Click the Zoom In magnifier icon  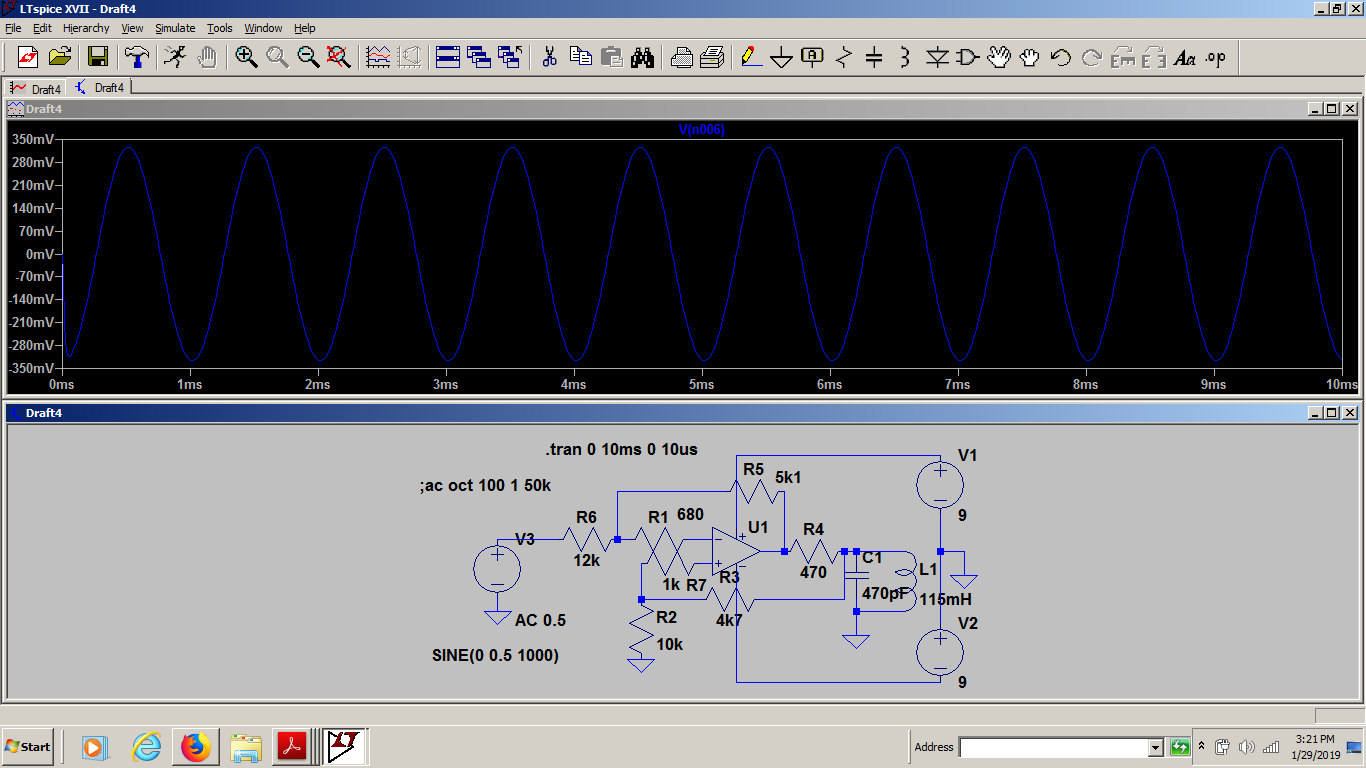pos(246,57)
